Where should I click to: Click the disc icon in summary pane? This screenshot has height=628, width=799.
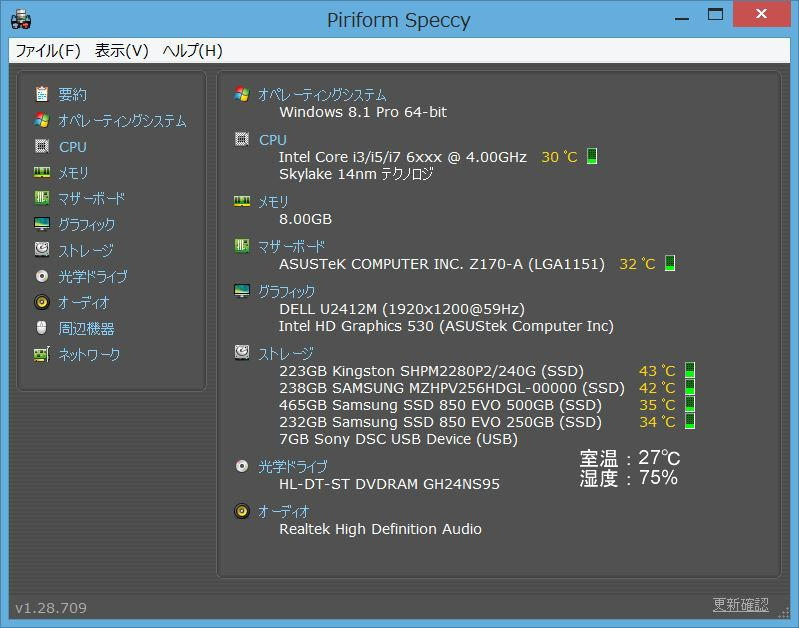242,466
